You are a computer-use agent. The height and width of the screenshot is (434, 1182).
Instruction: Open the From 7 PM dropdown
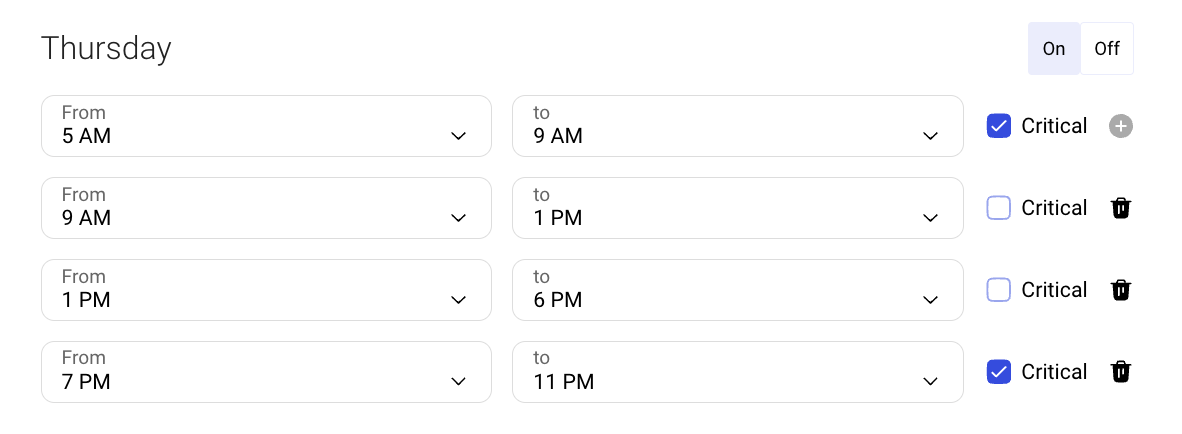tap(266, 372)
